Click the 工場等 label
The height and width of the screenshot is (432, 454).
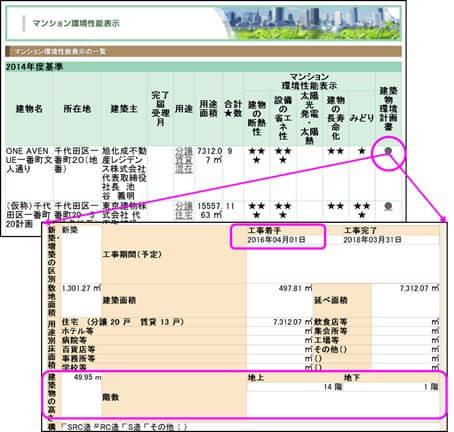click(326, 340)
